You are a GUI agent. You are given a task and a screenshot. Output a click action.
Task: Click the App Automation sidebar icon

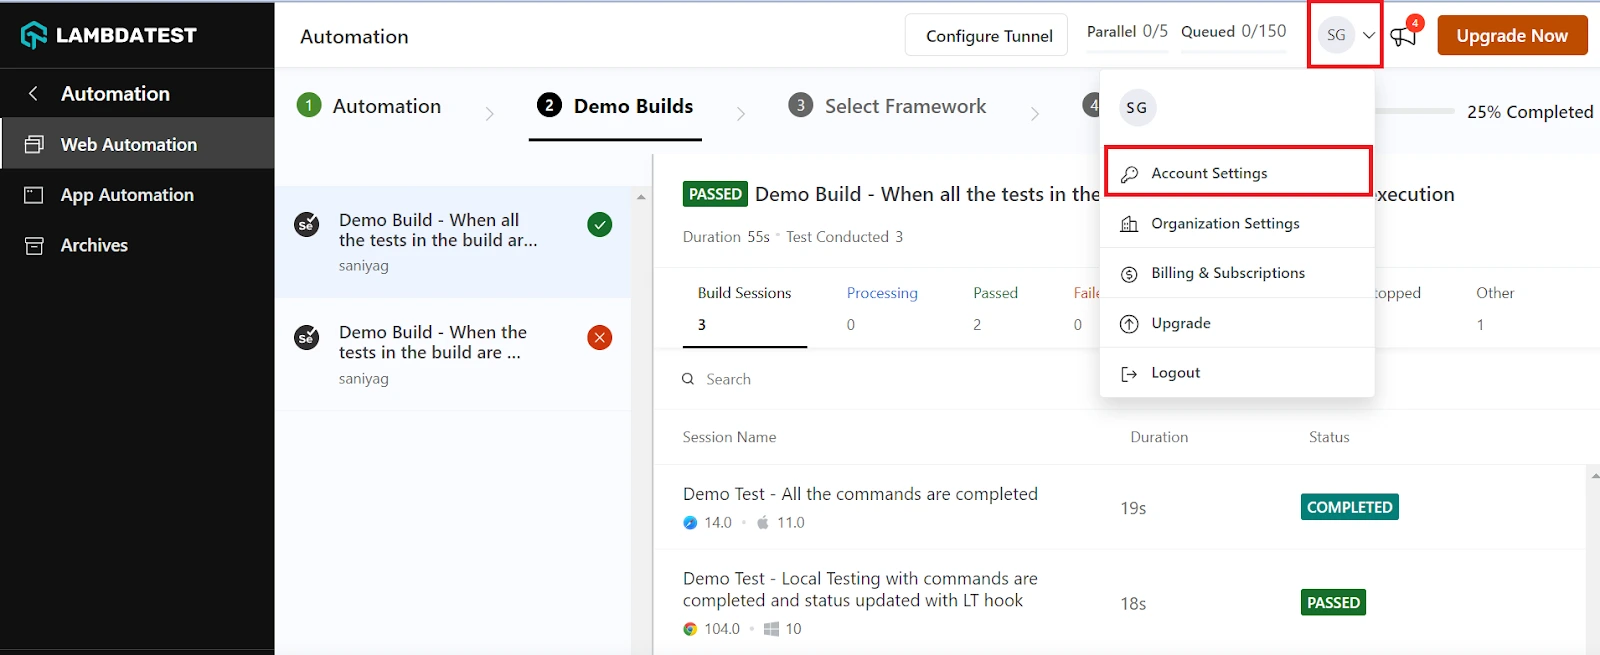[x=34, y=195]
